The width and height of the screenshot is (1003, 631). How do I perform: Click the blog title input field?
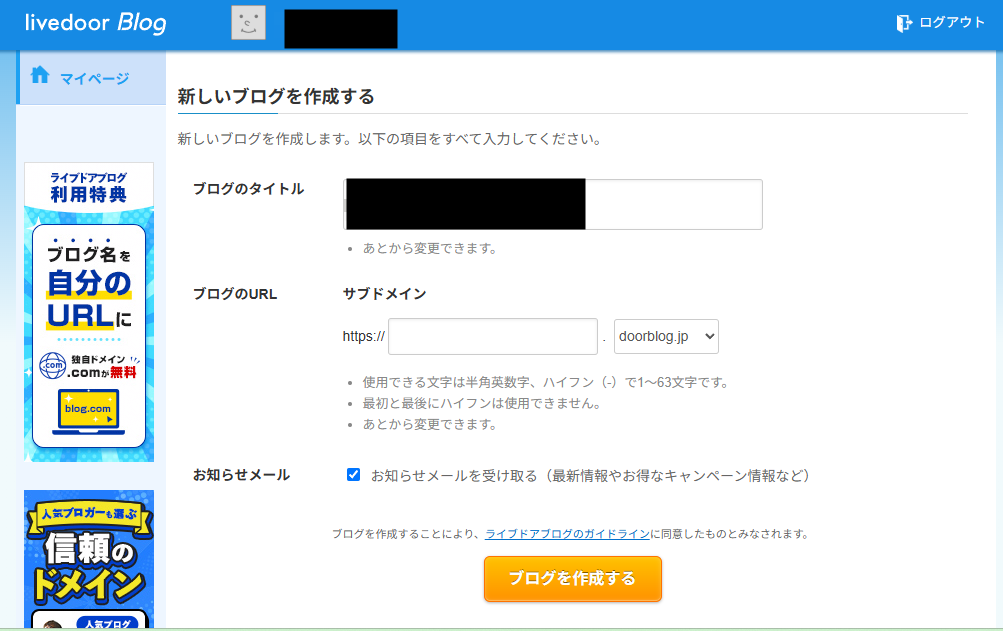tap(553, 204)
